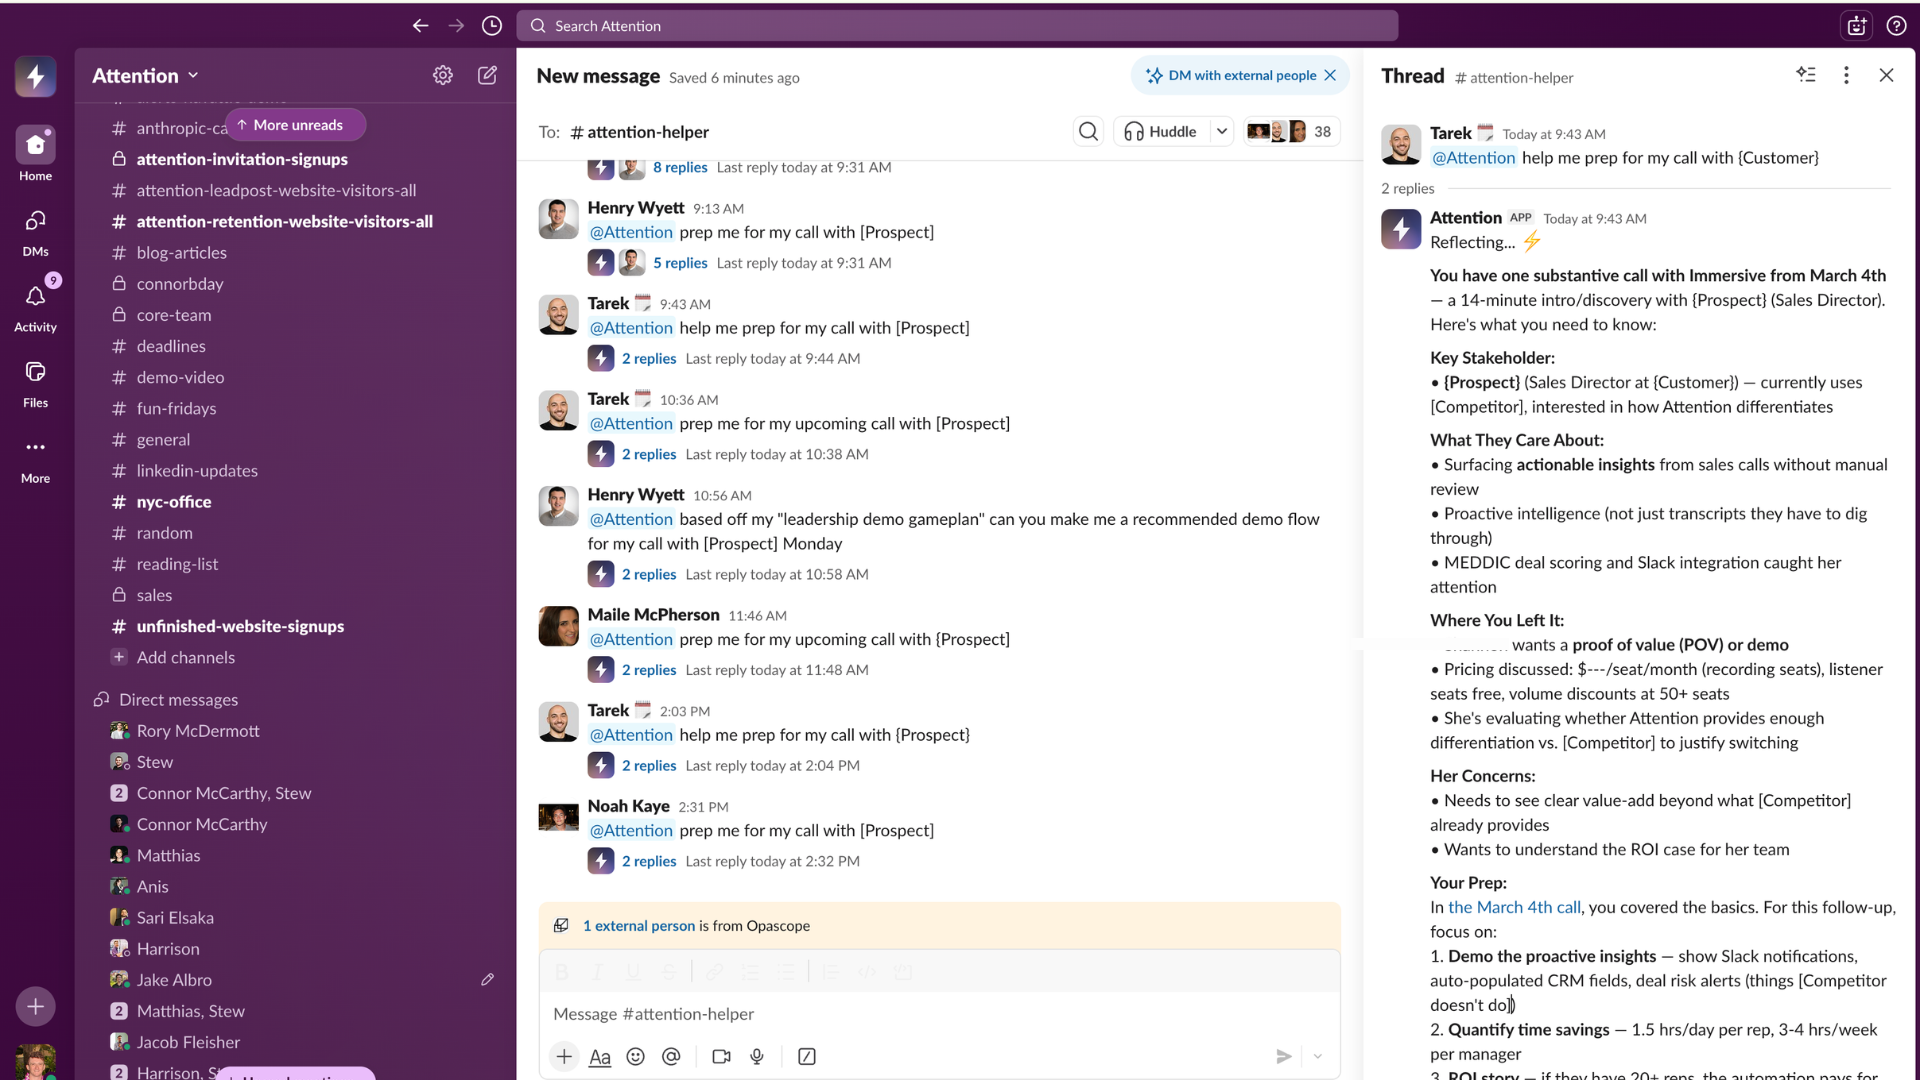Open send options arrow dropdown
This screenshot has height=1080, width=1920.
(1318, 1056)
